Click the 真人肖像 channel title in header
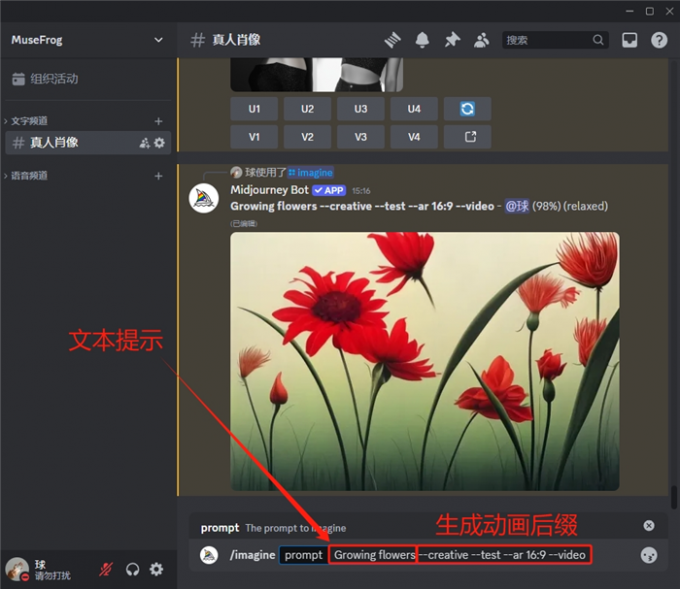 click(236, 40)
